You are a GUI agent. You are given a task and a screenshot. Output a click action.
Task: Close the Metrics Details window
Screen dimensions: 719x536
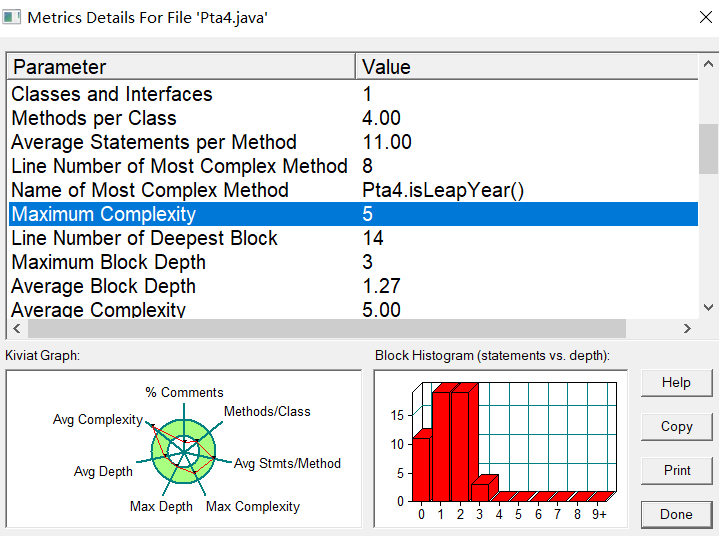click(x=706, y=17)
